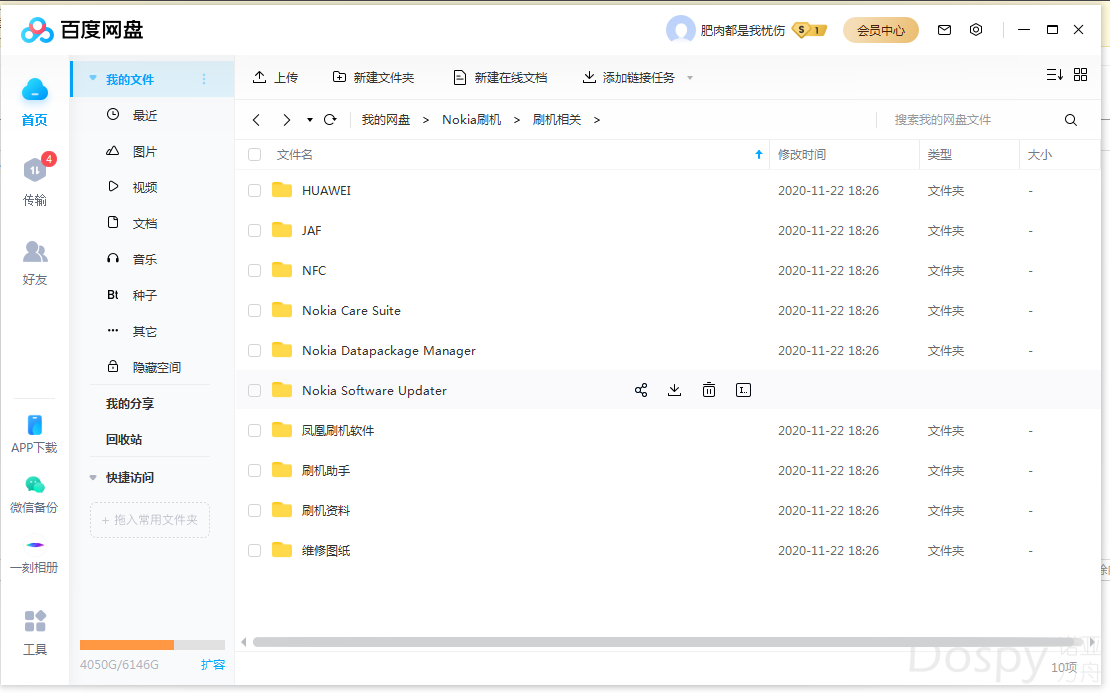
Task: Refresh the file list
Action: pos(330,120)
